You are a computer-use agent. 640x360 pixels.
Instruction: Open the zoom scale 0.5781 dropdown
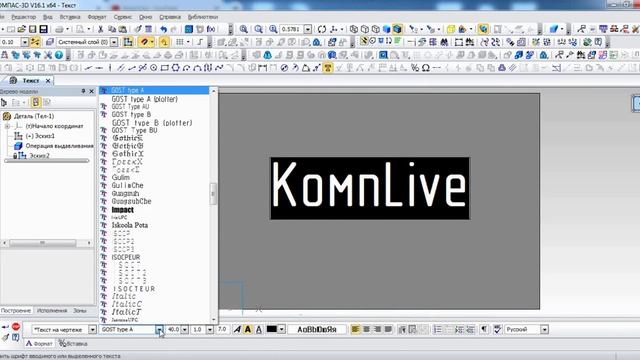[x=308, y=29]
